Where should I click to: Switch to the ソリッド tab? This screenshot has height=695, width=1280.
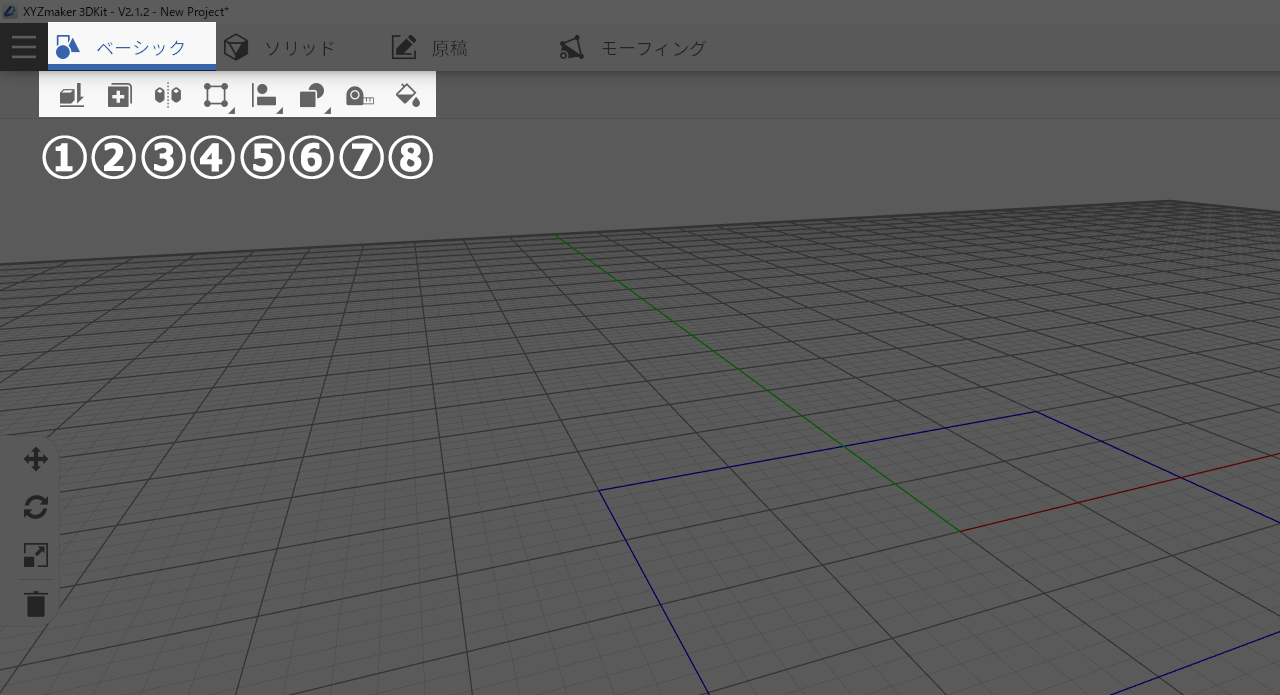coord(280,47)
